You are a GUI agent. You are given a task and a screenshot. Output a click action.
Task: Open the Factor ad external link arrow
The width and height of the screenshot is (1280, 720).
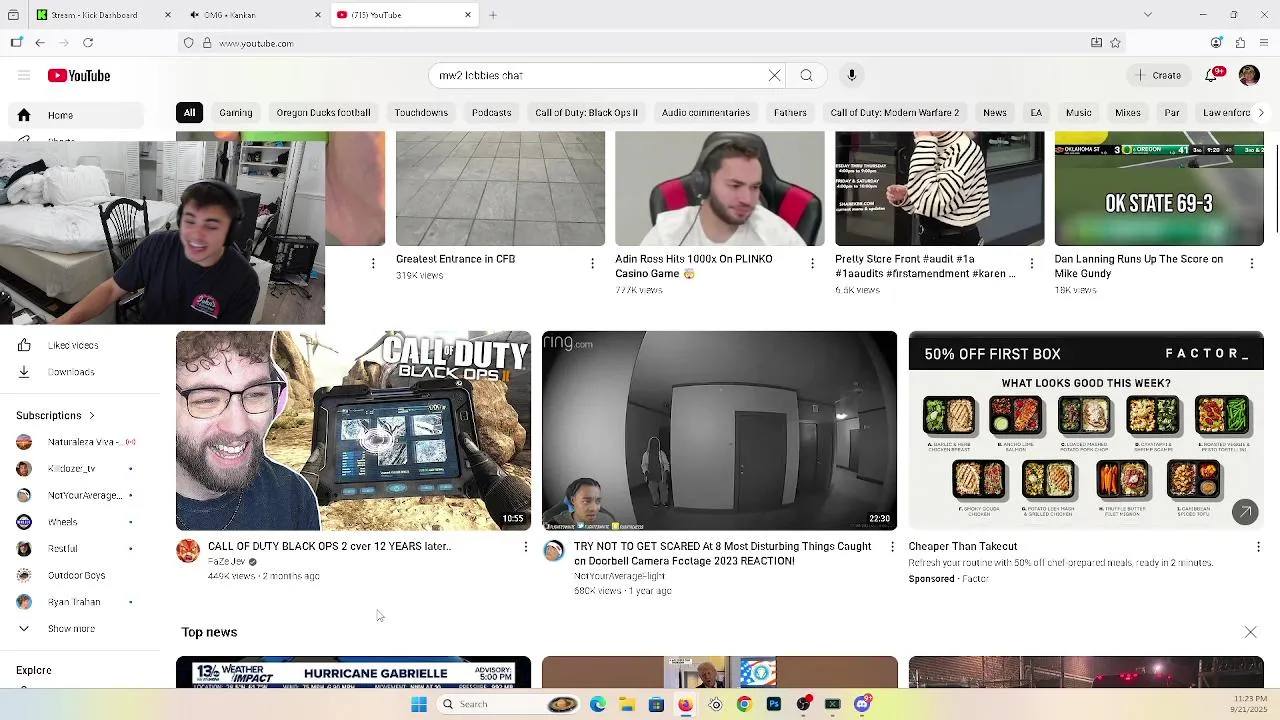pos(1245,512)
